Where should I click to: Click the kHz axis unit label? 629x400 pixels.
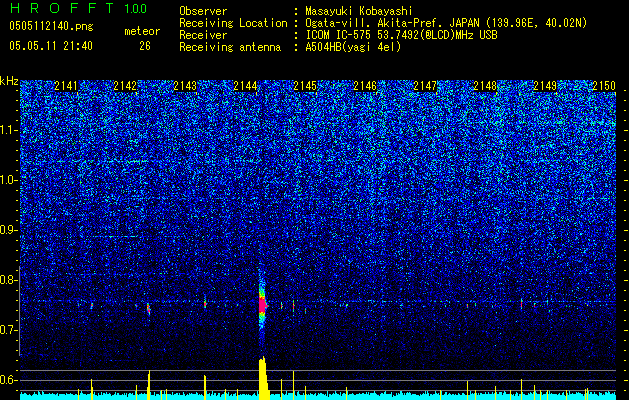(x=9, y=81)
